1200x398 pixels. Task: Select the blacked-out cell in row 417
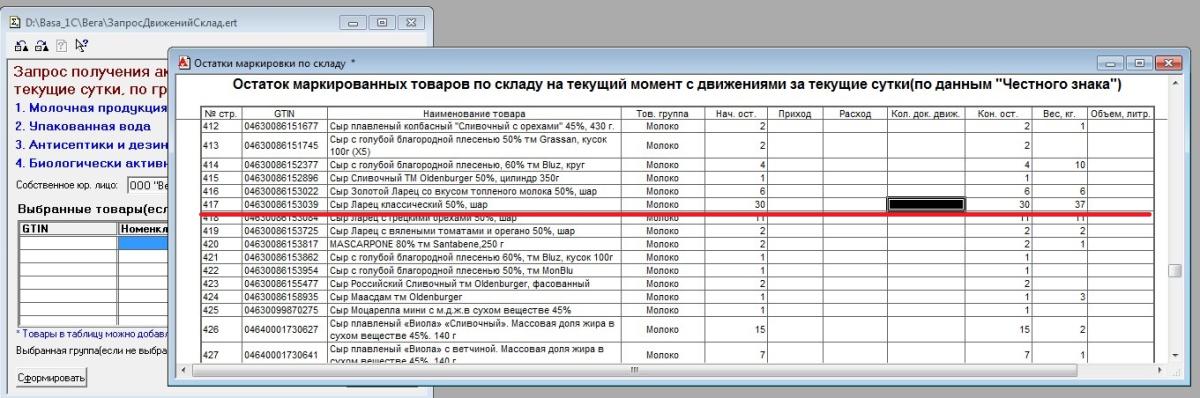pyautogui.click(x=925, y=204)
